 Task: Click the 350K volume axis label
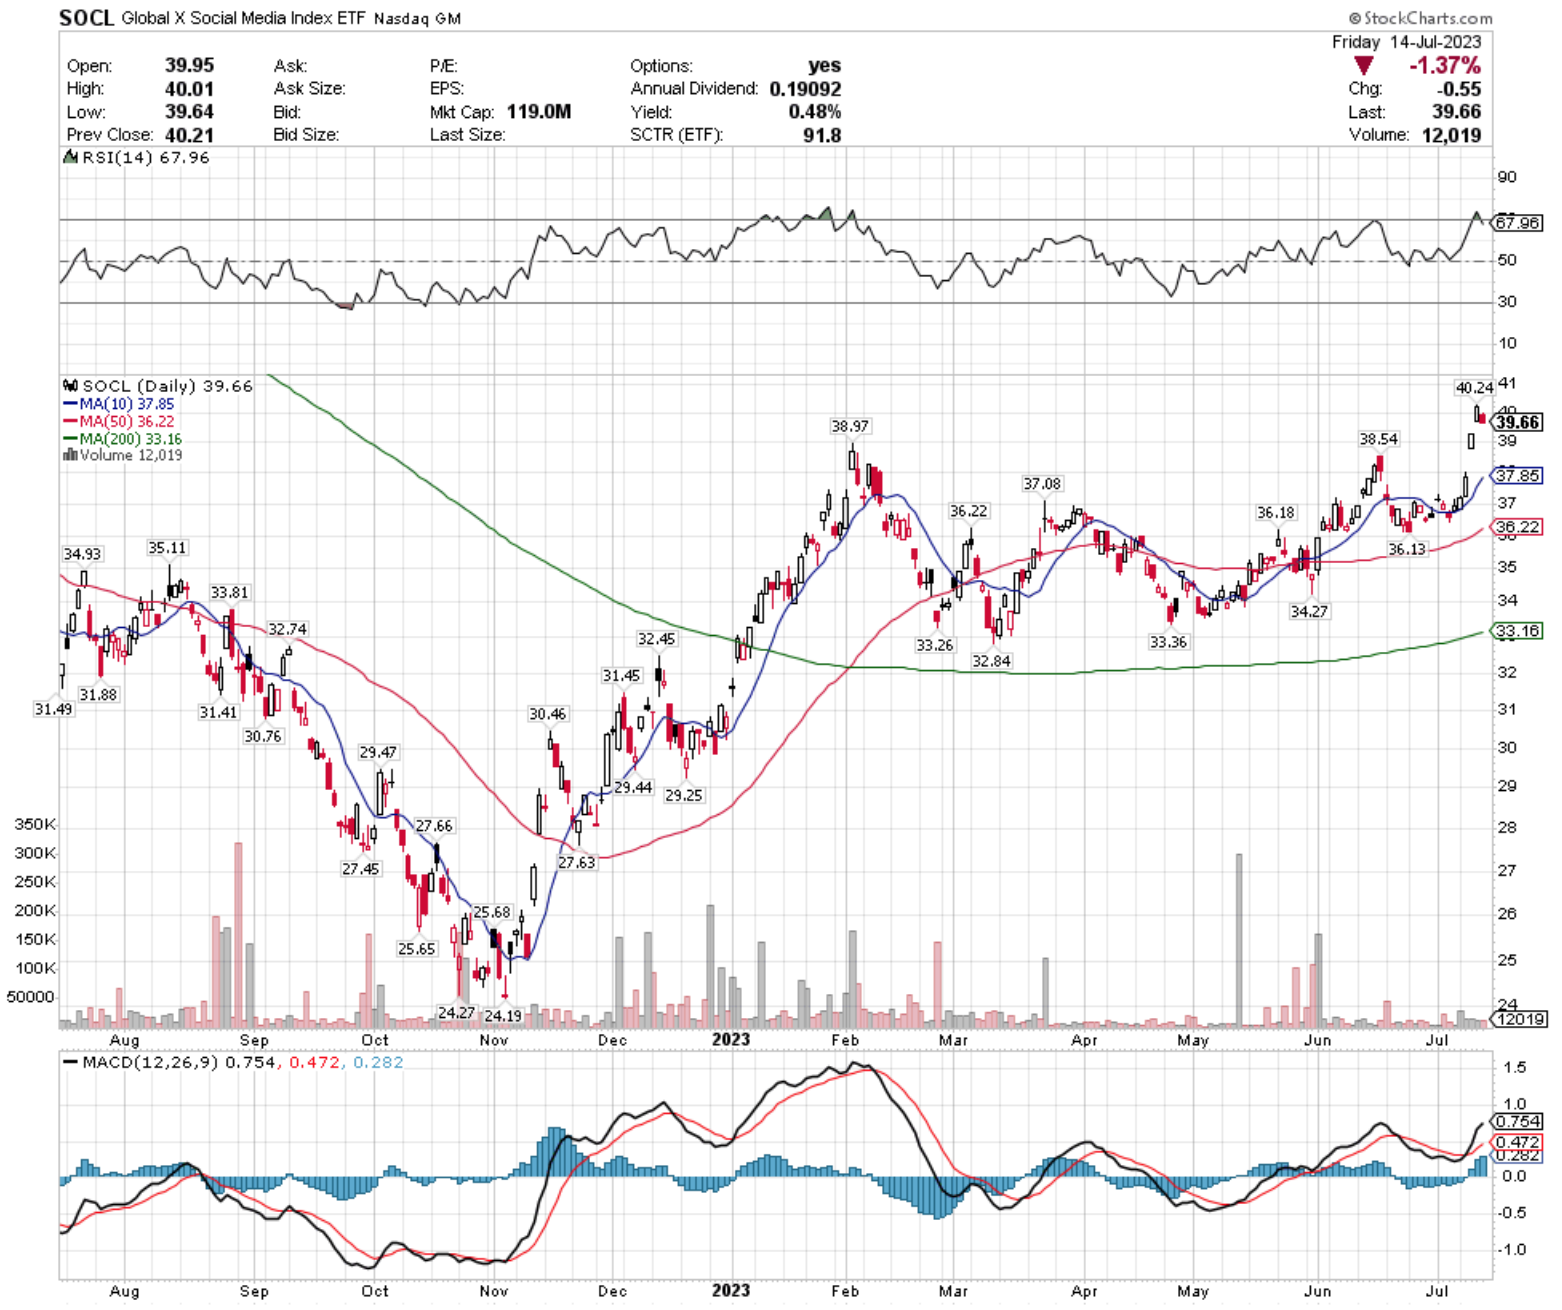[x=36, y=825]
